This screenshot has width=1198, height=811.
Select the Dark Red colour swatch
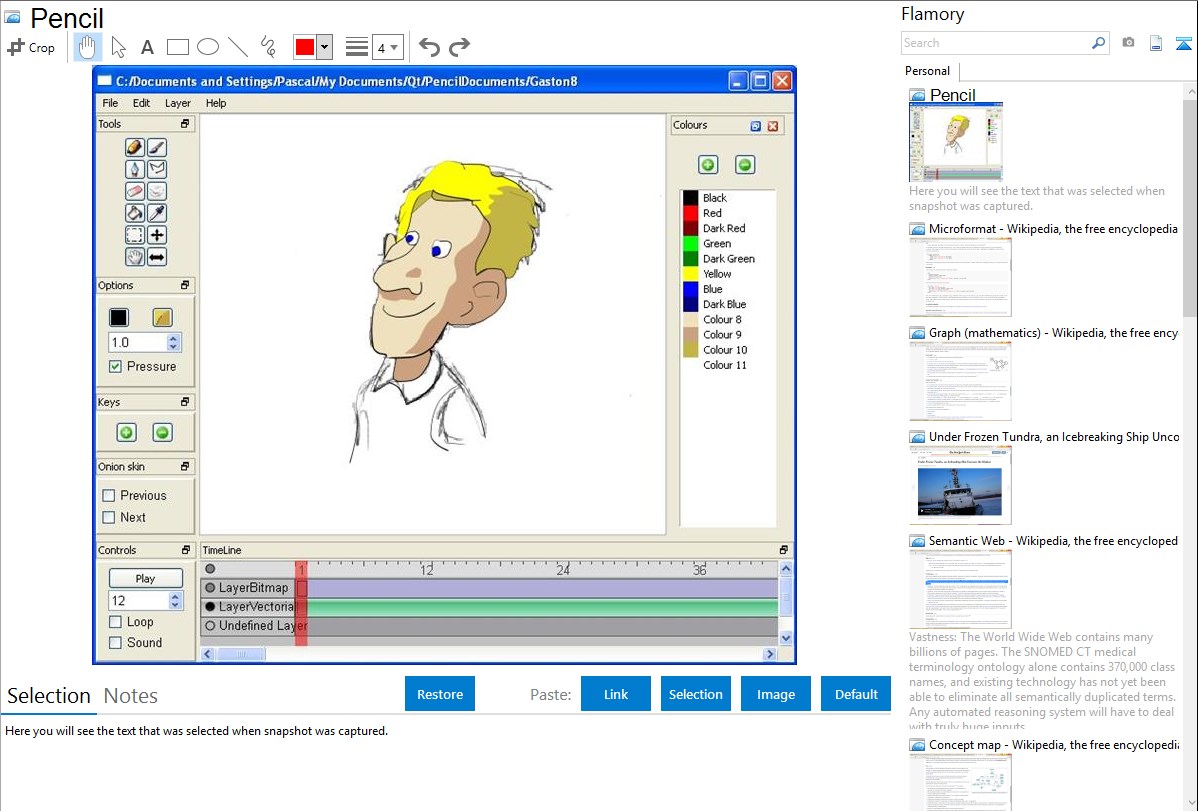691,229
